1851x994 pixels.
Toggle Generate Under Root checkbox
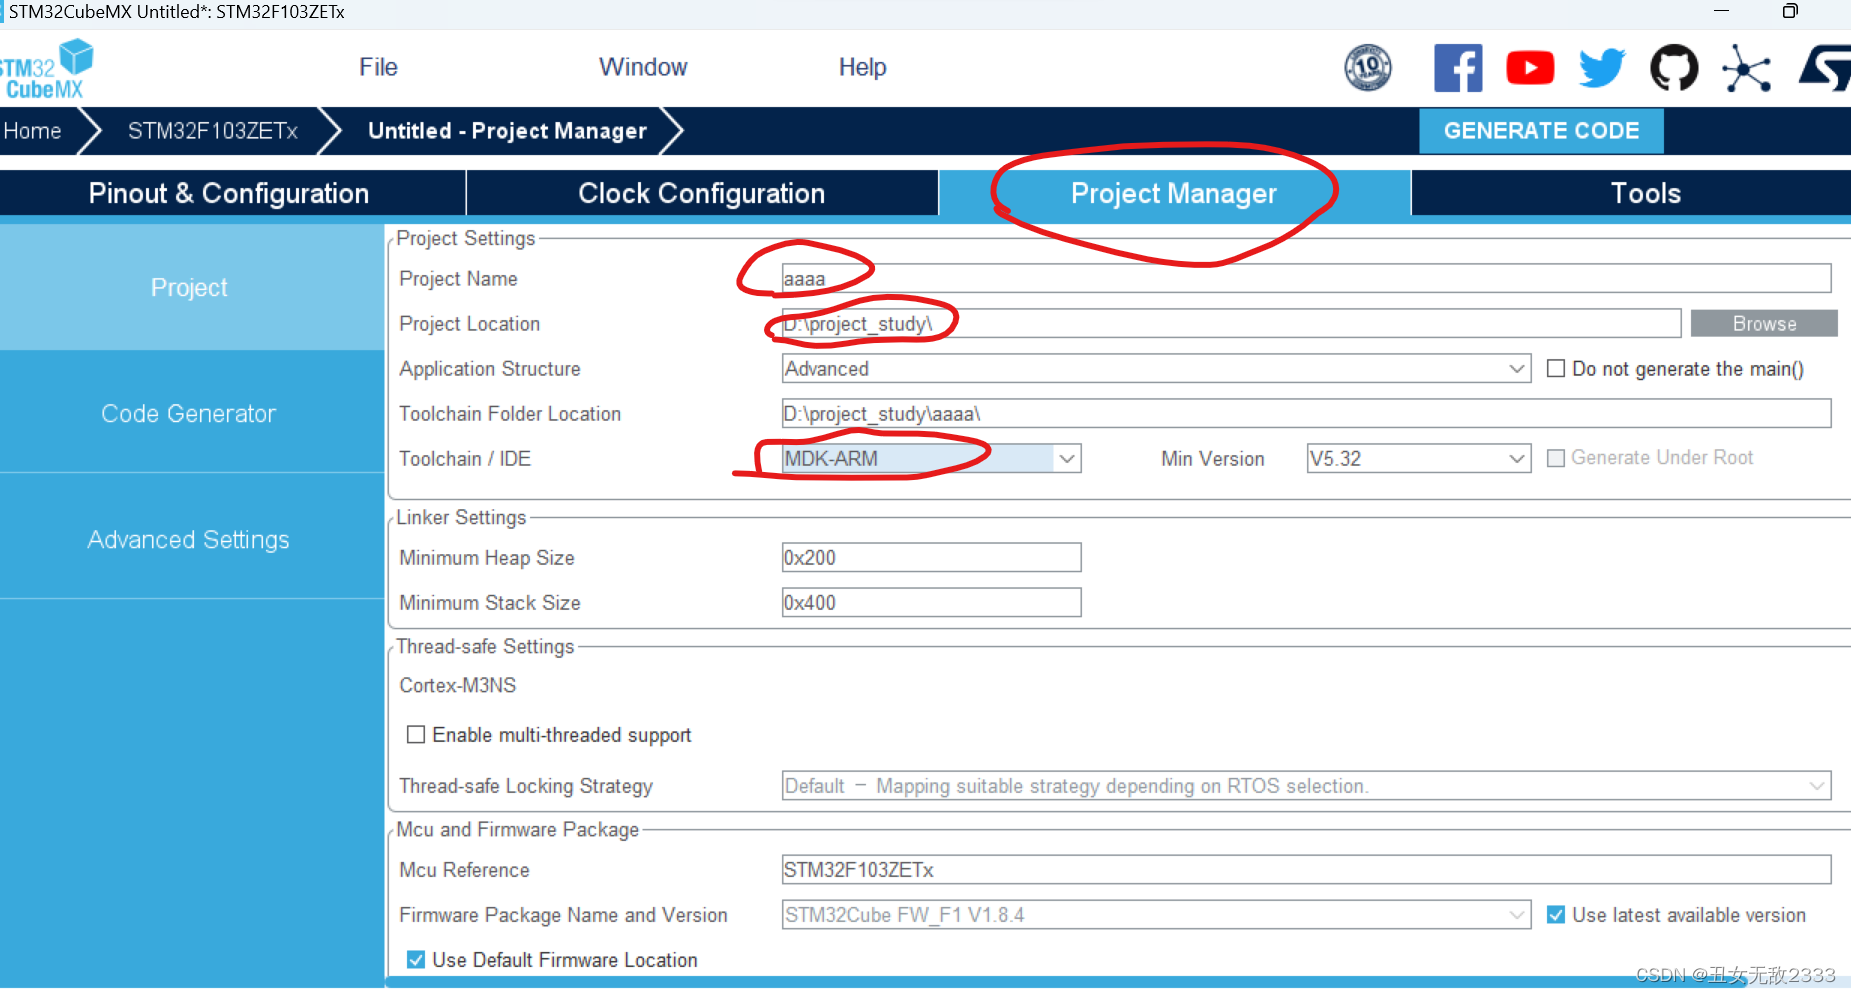coord(1555,458)
